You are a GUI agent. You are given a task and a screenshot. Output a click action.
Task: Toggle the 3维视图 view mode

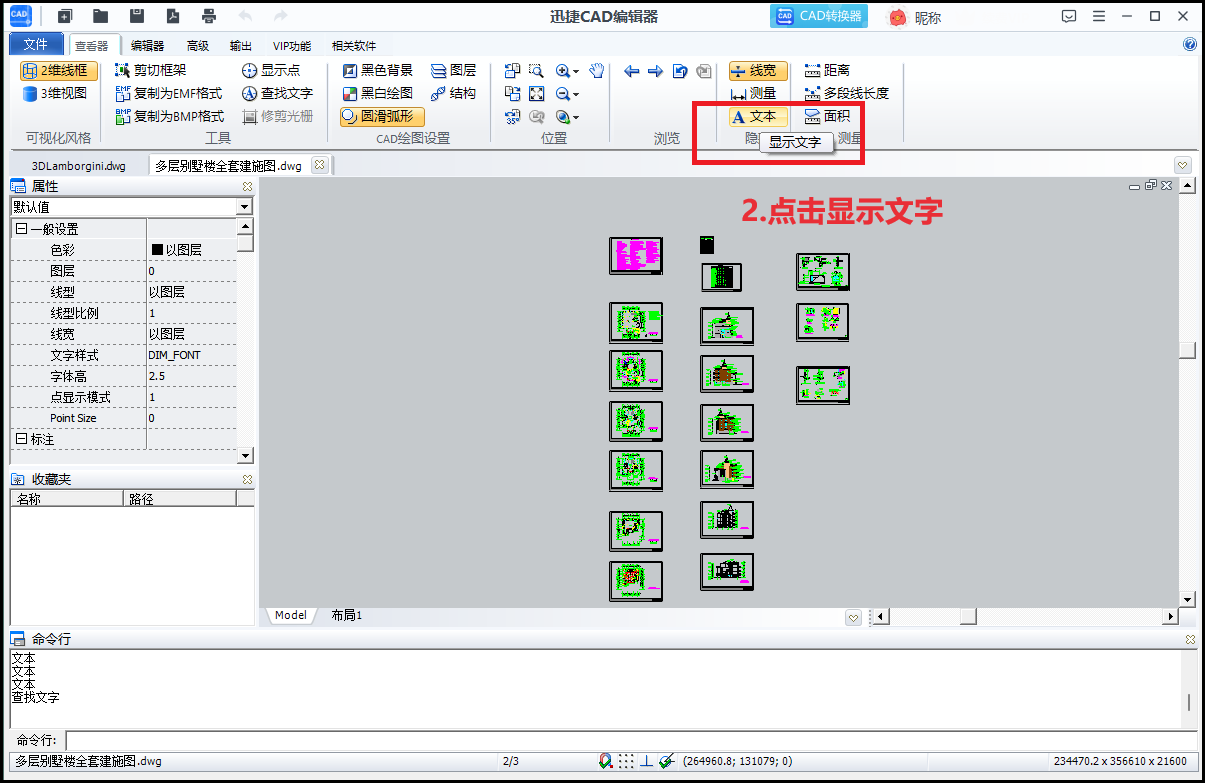tap(56, 93)
